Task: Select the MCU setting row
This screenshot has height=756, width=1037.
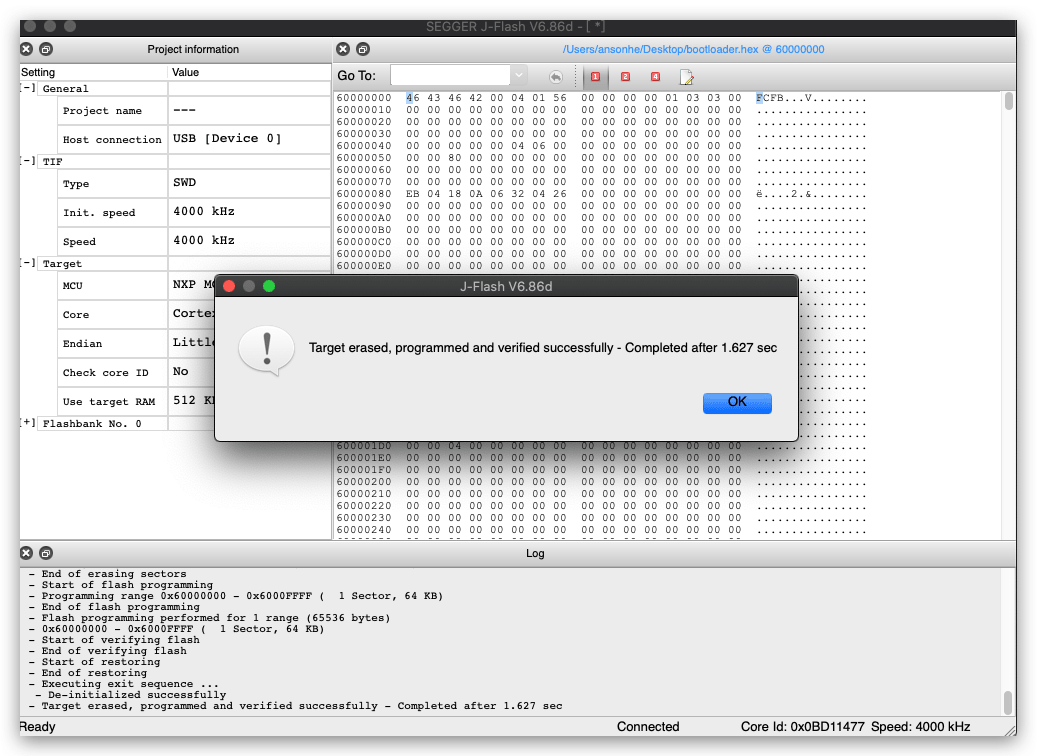Action: 73,286
